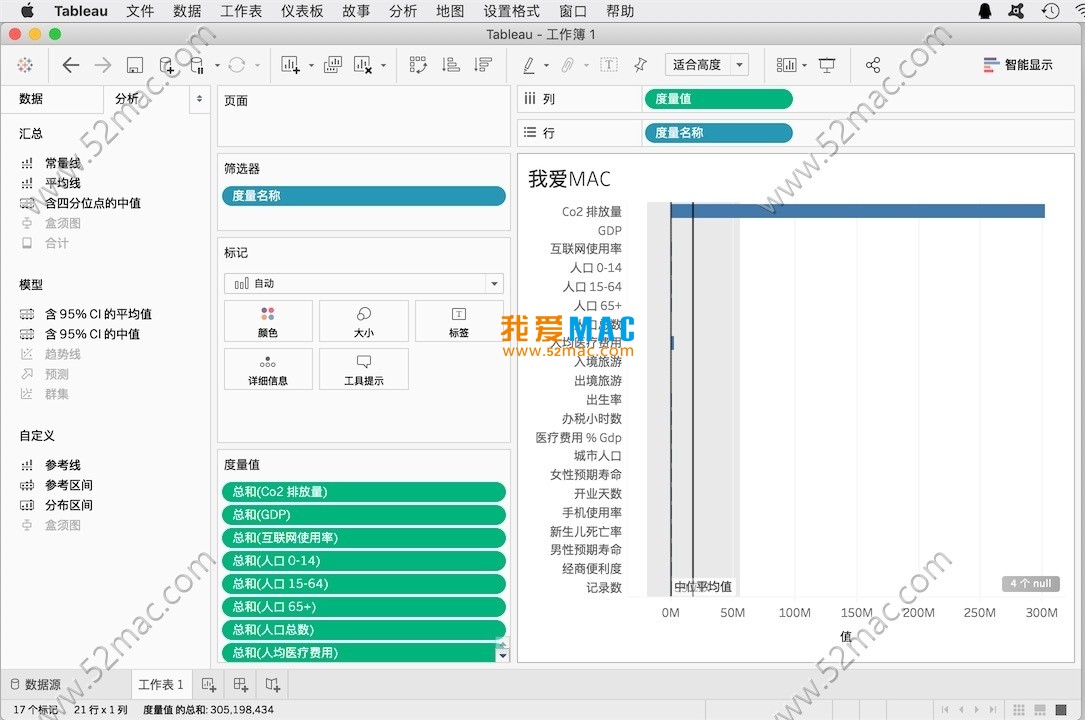
Task: Click the add new data source icon
Action: pos(167,65)
